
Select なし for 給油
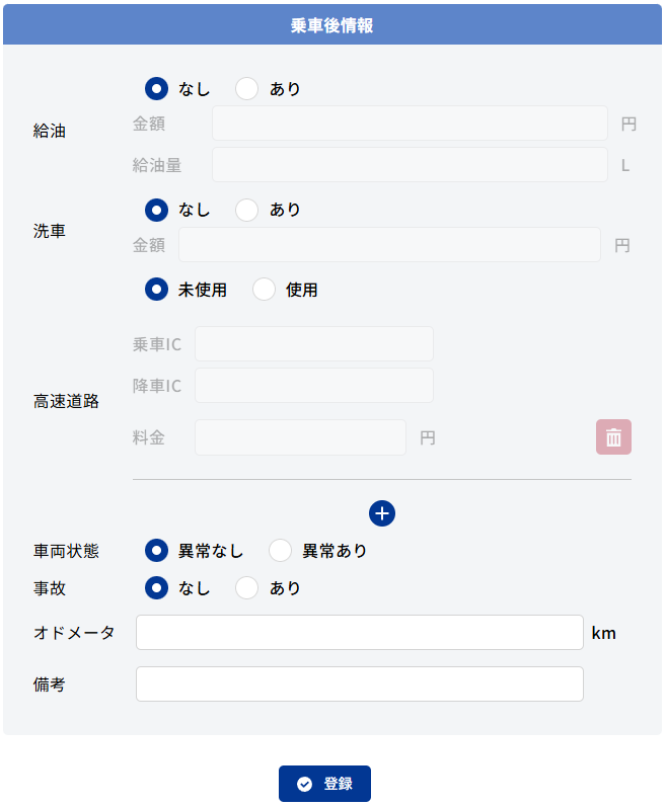coord(156,89)
